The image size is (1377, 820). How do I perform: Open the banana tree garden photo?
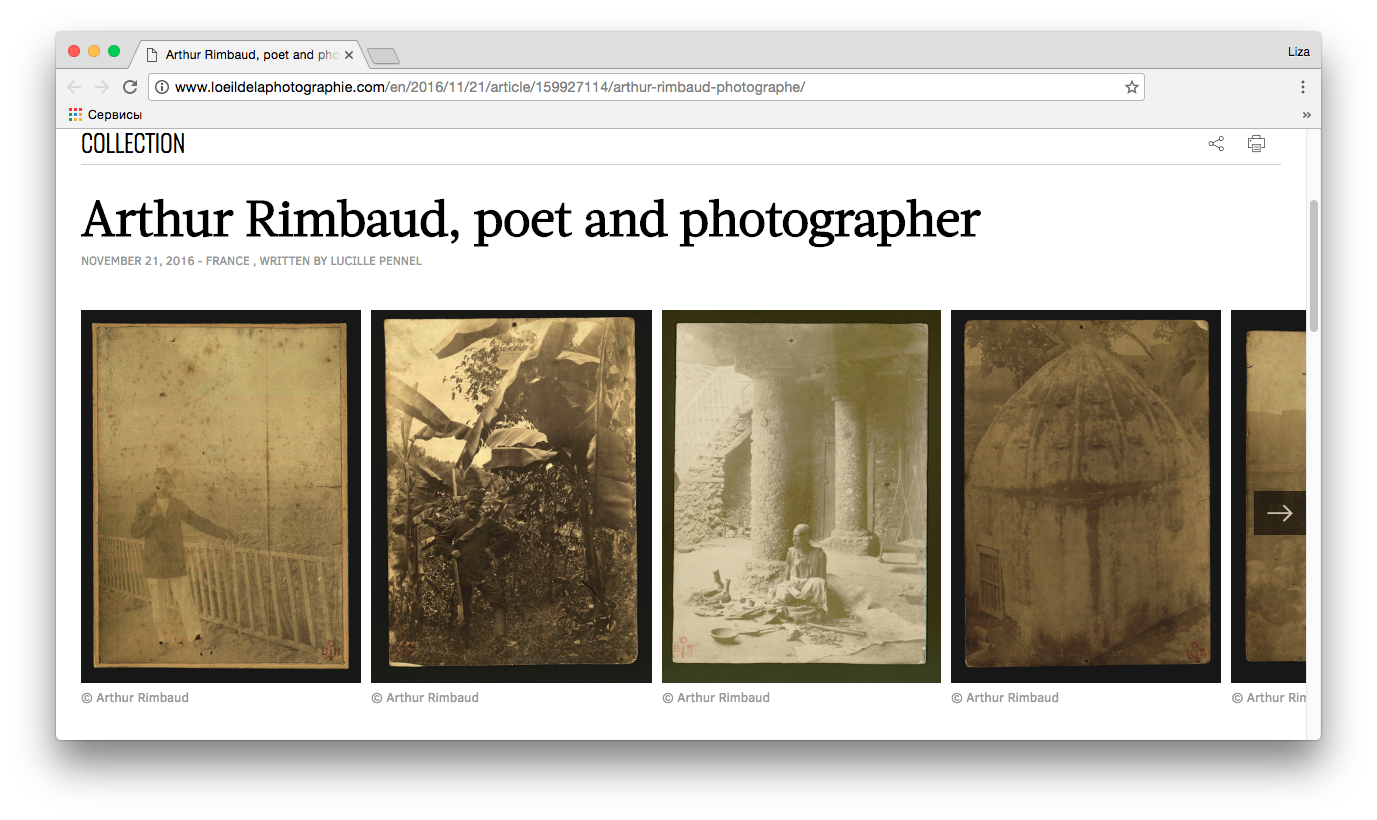pyautogui.click(x=511, y=496)
